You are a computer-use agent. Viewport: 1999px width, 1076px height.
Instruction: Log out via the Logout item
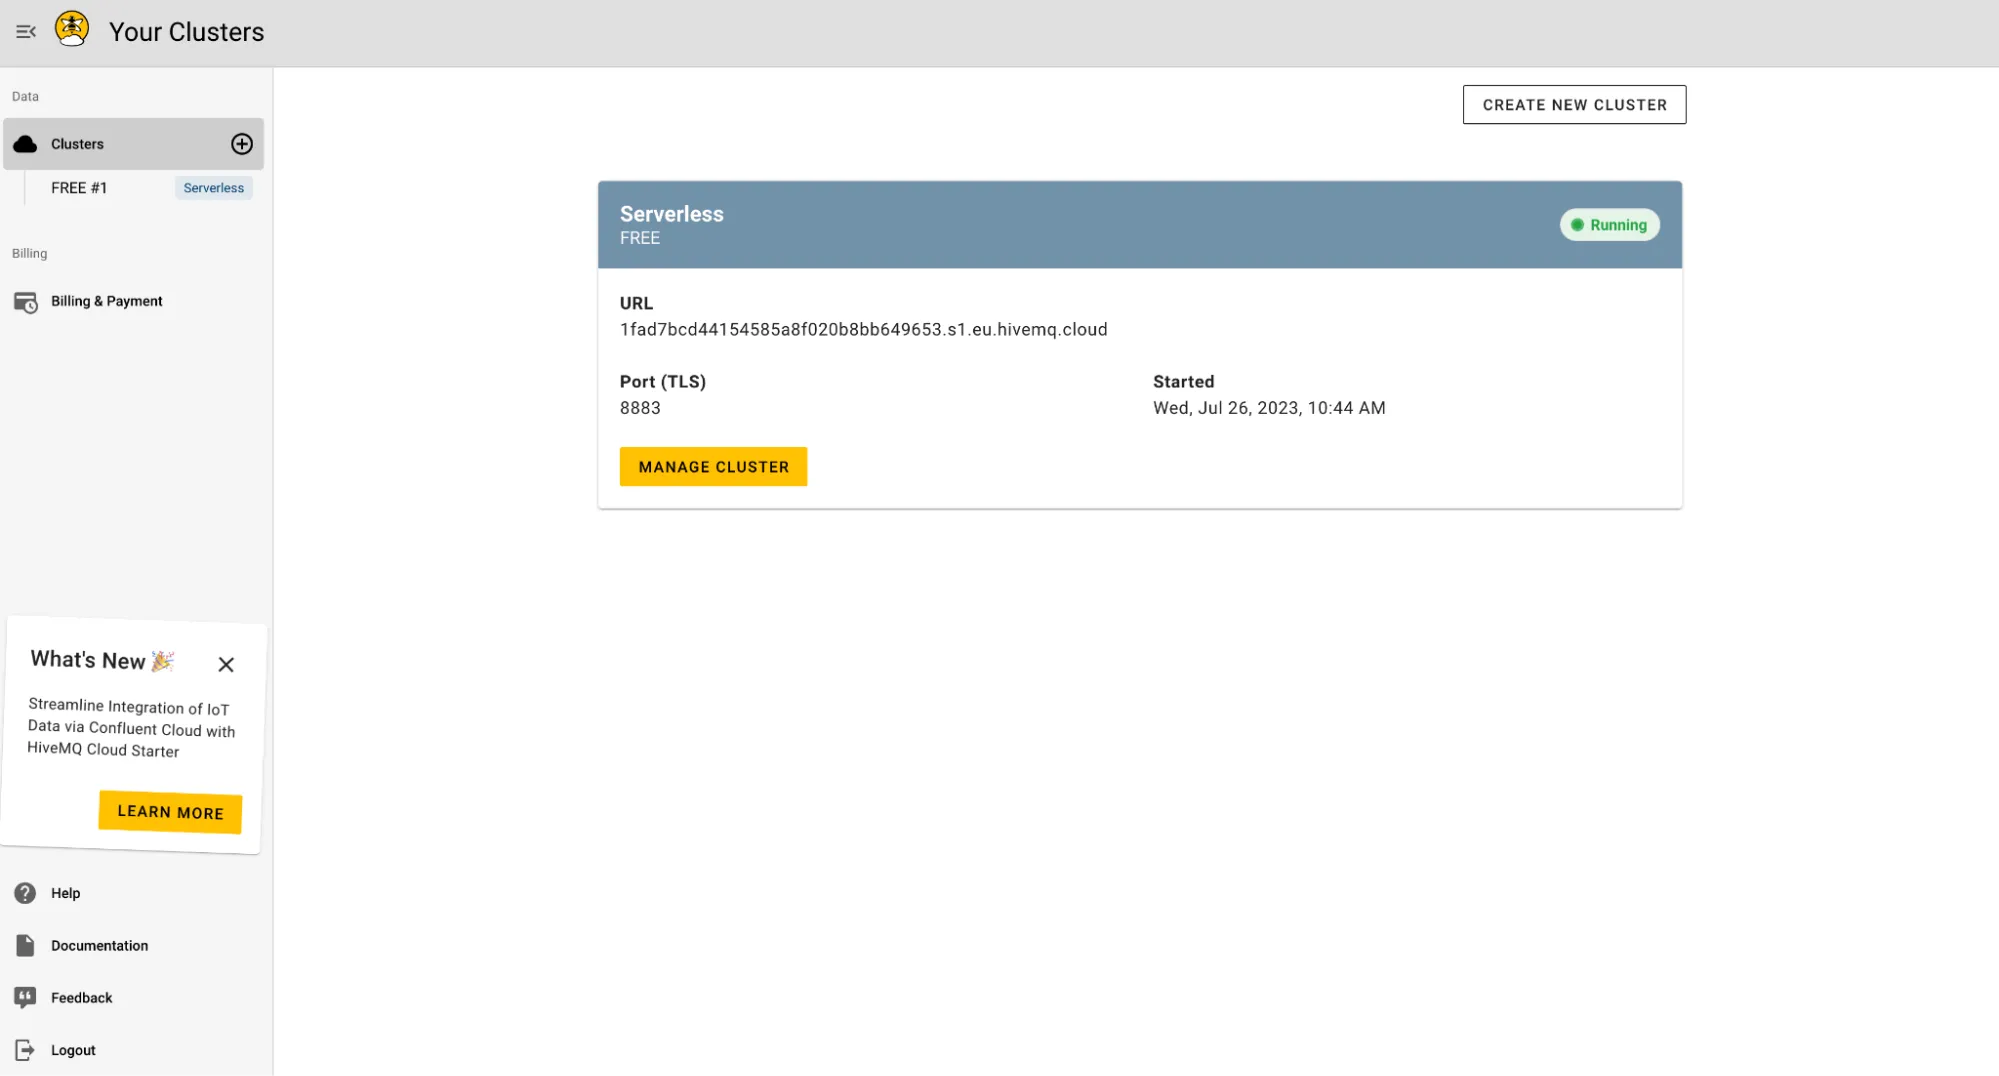pos(73,1050)
